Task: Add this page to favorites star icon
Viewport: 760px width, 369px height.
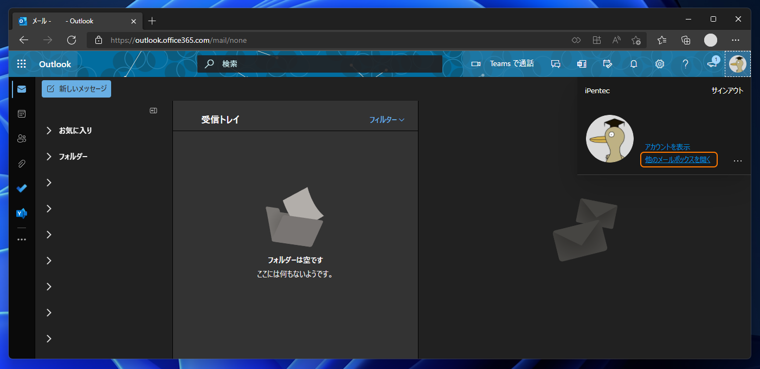Action: [x=636, y=40]
